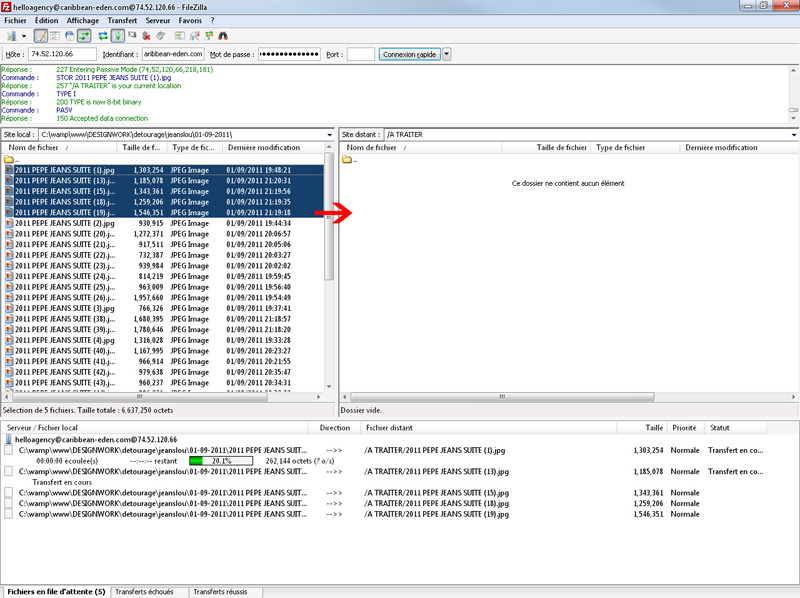Open the Édition menu
The image size is (800, 598).
tap(46, 20)
